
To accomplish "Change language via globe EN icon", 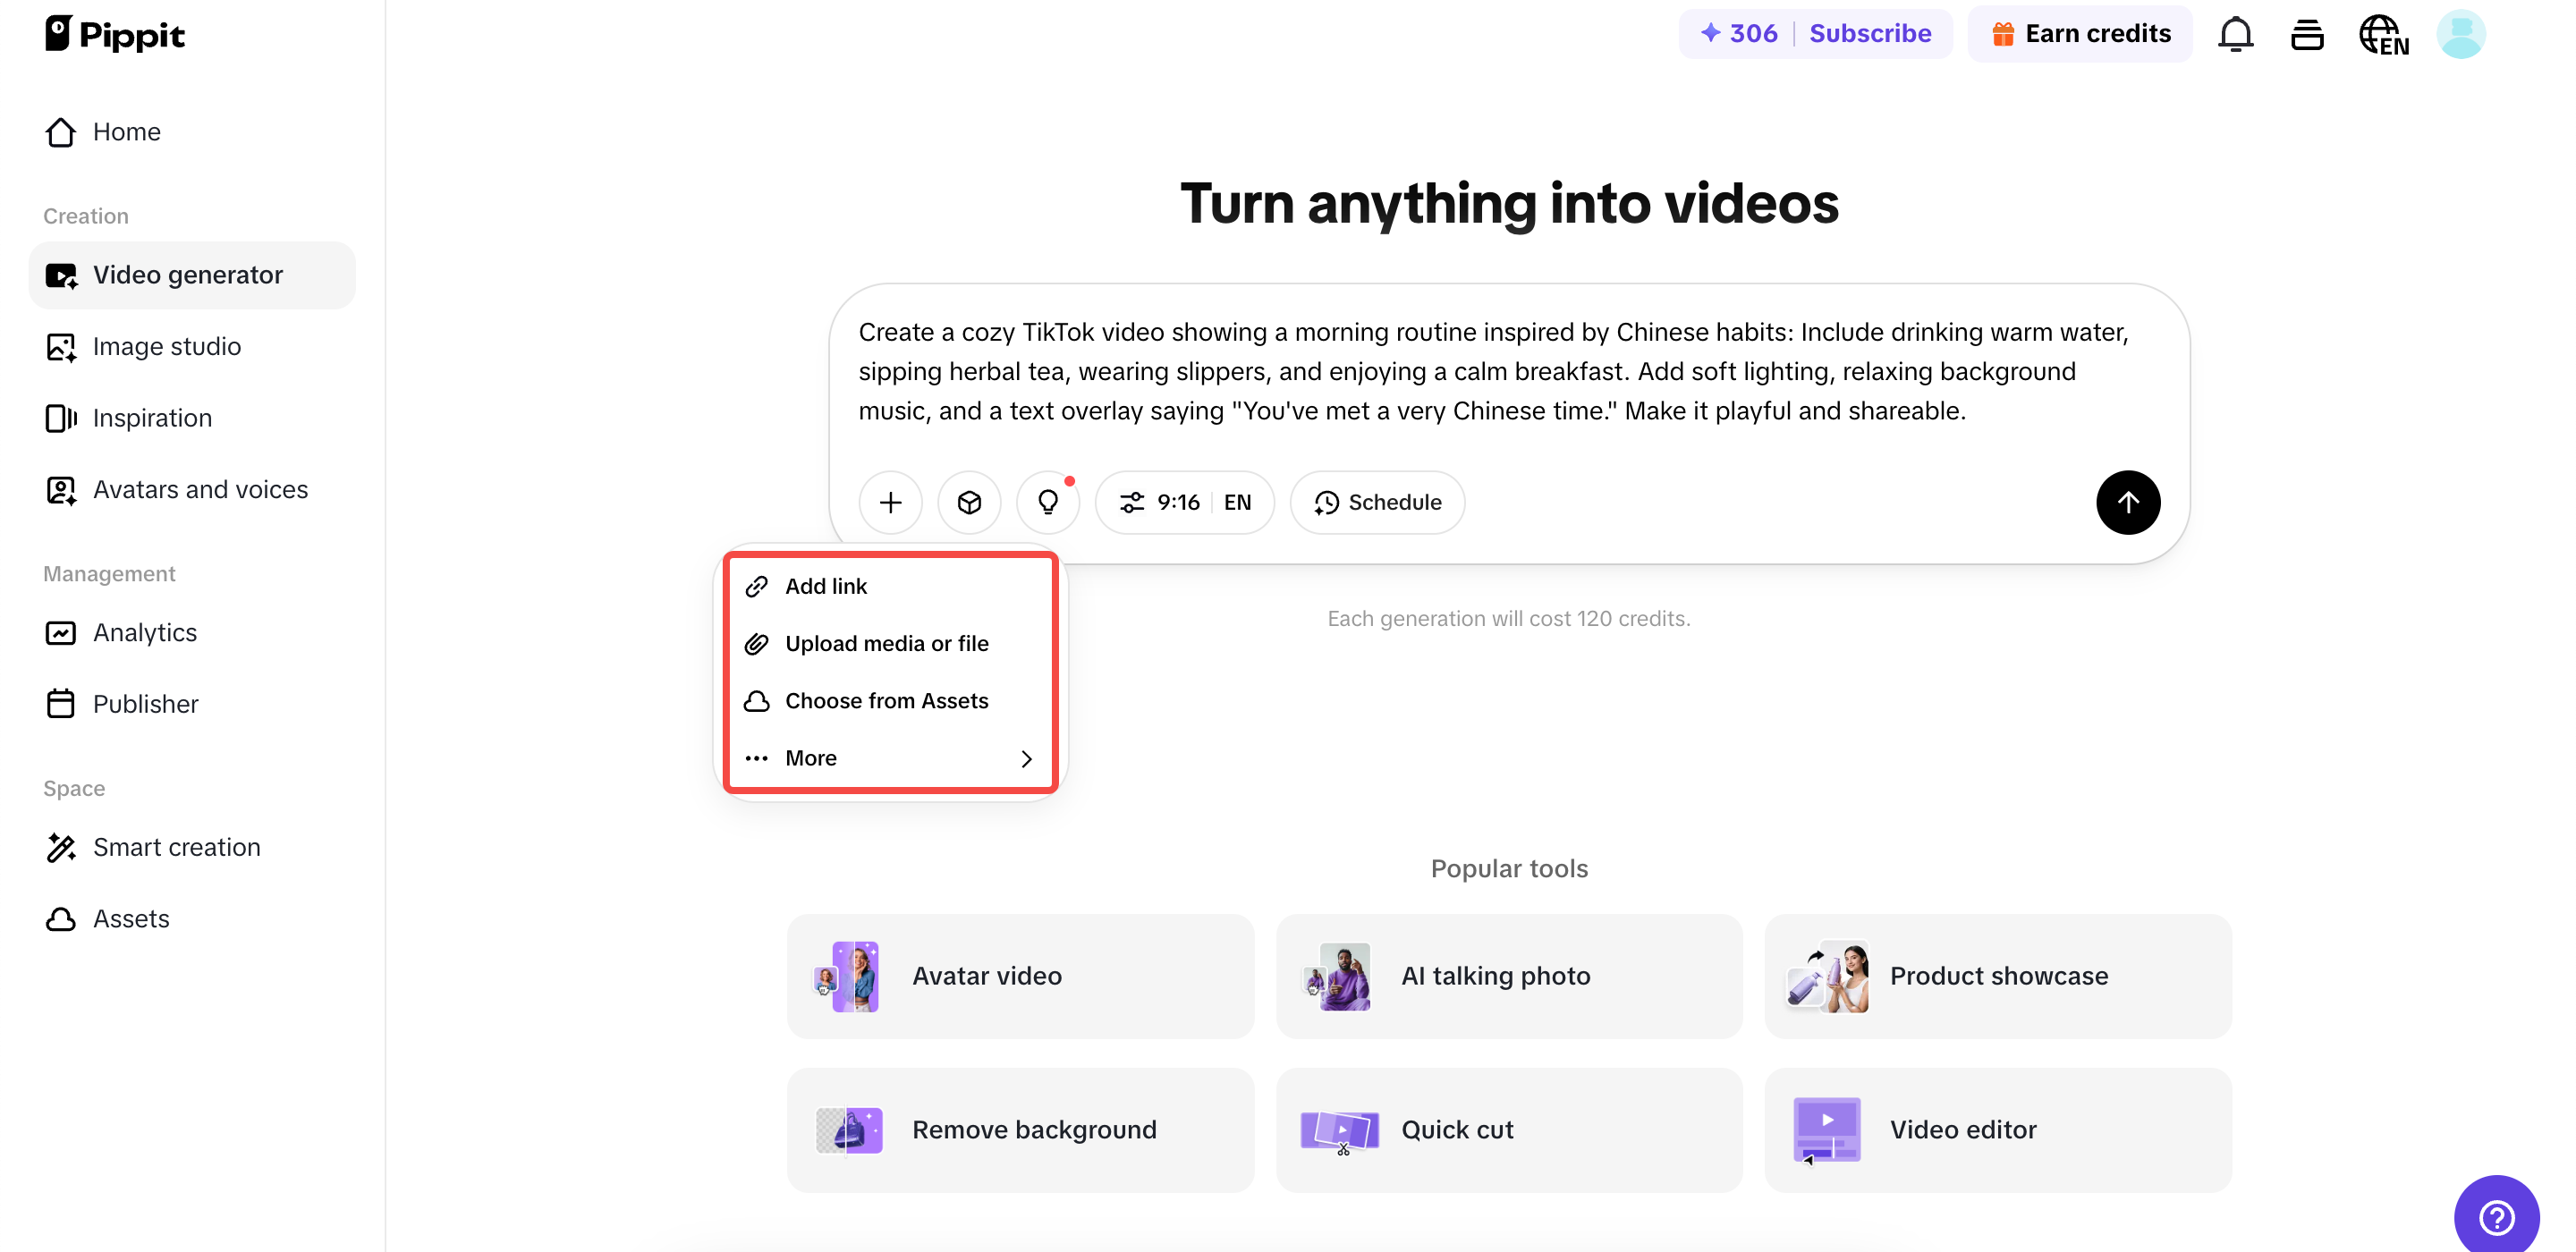I will click(2383, 34).
